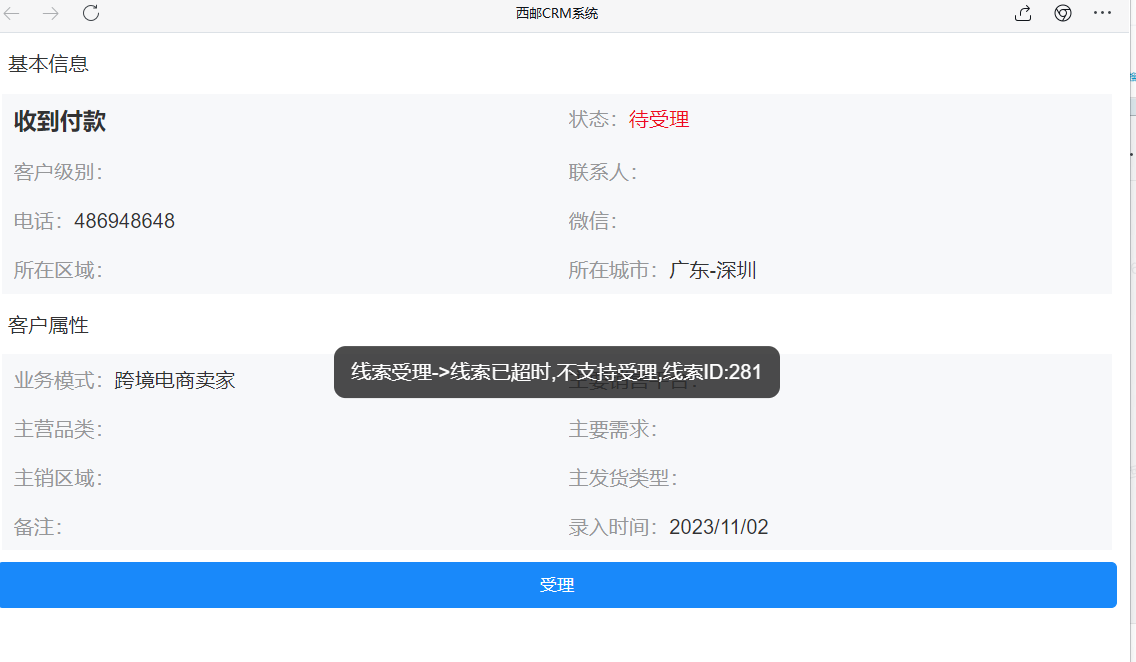Click the timeout toast message with ID 281

pyautogui.click(x=556, y=372)
